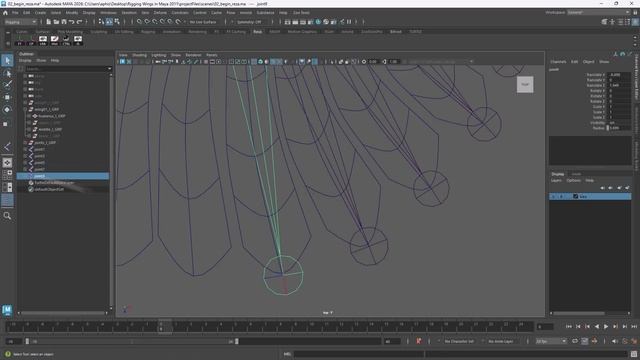This screenshot has width=640, height=360.
Task: Open the frames-per-second dropdown
Action: tap(551, 341)
